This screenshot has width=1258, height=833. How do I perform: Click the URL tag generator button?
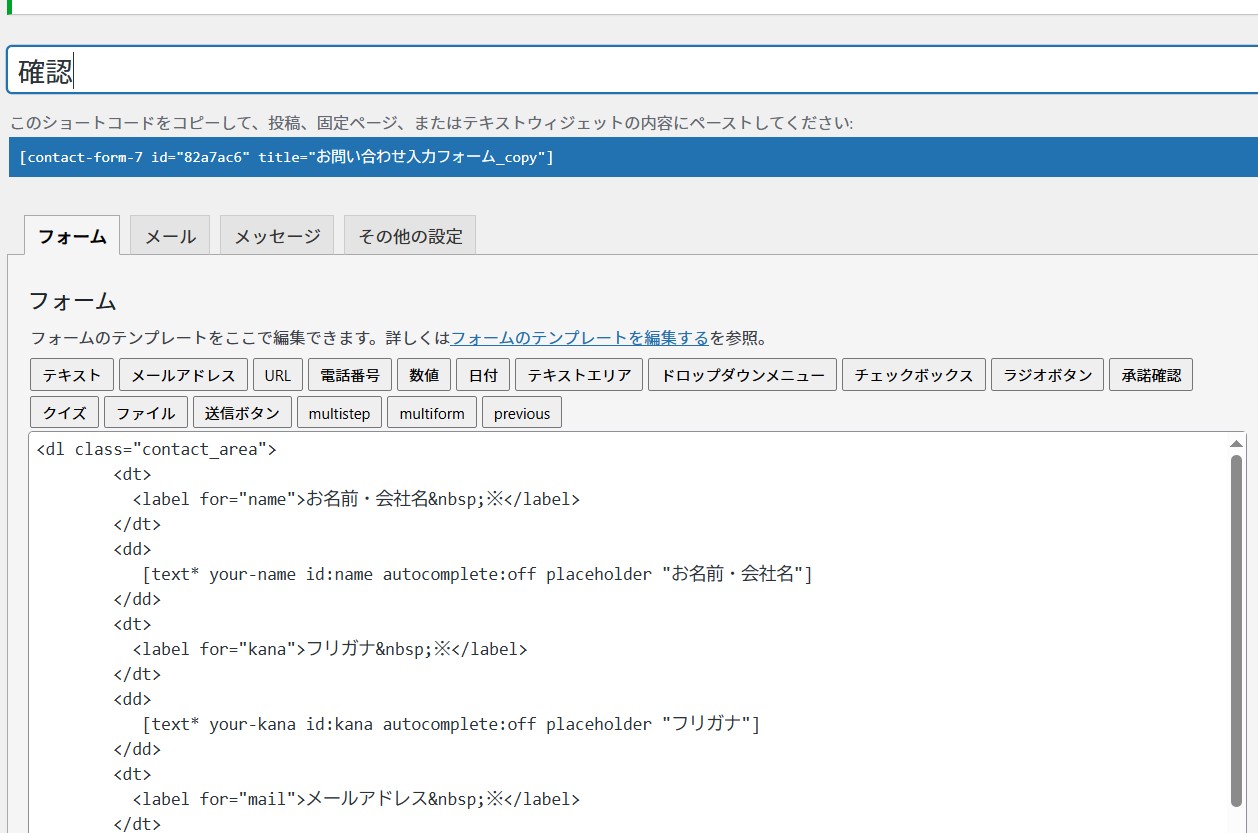(x=278, y=375)
